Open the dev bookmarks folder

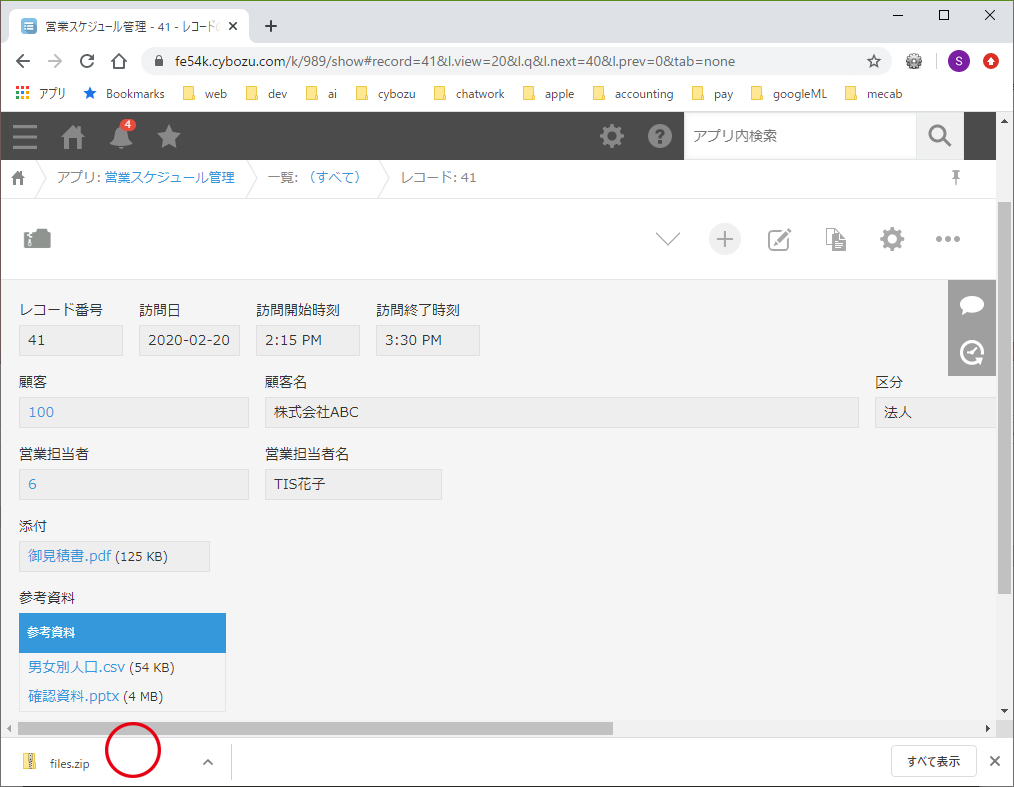point(267,94)
